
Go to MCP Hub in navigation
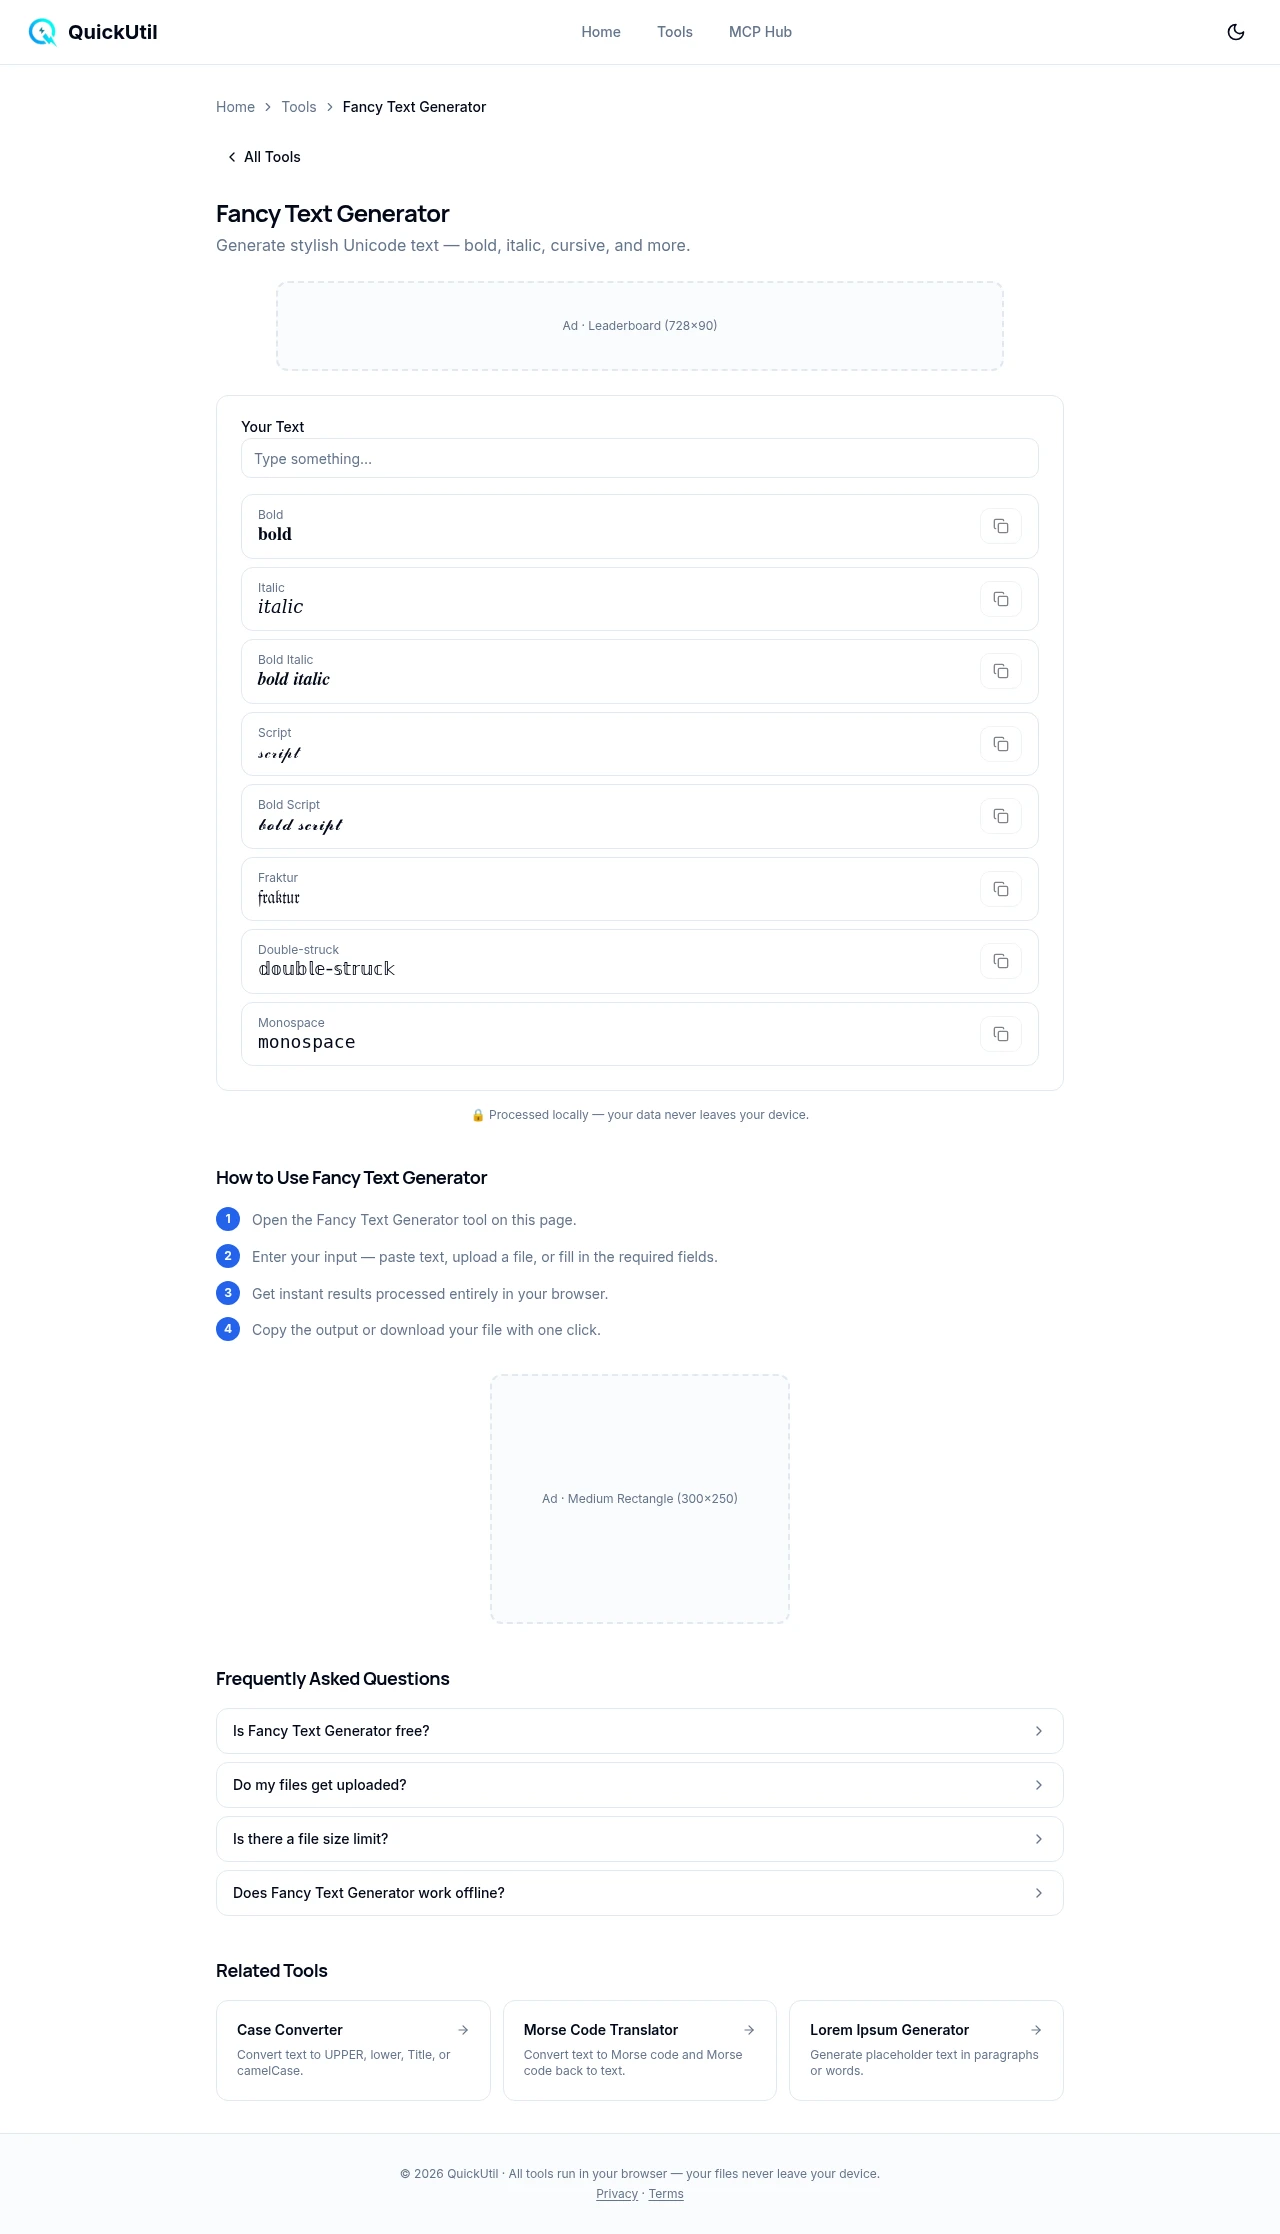click(760, 32)
